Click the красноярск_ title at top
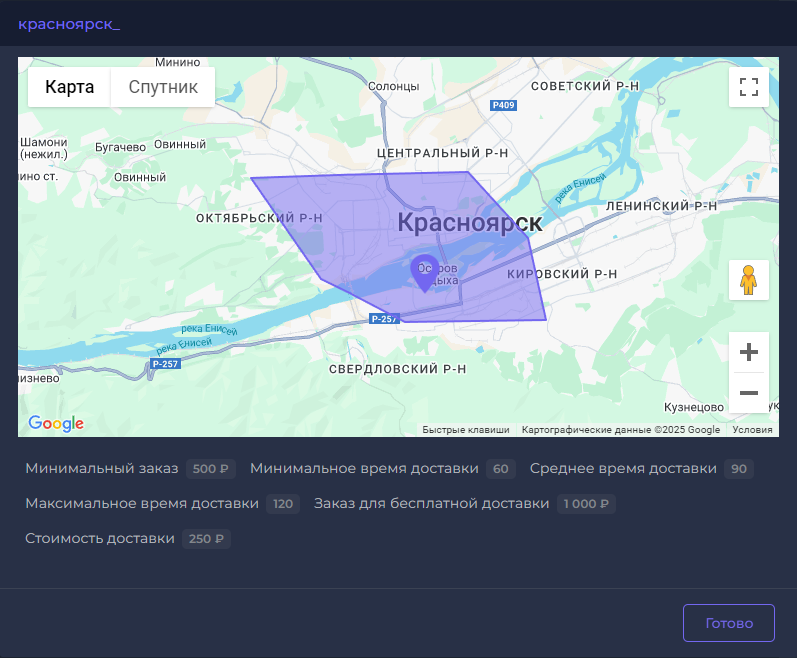This screenshot has height=658, width=797. pyautogui.click(x=69, y=23)
